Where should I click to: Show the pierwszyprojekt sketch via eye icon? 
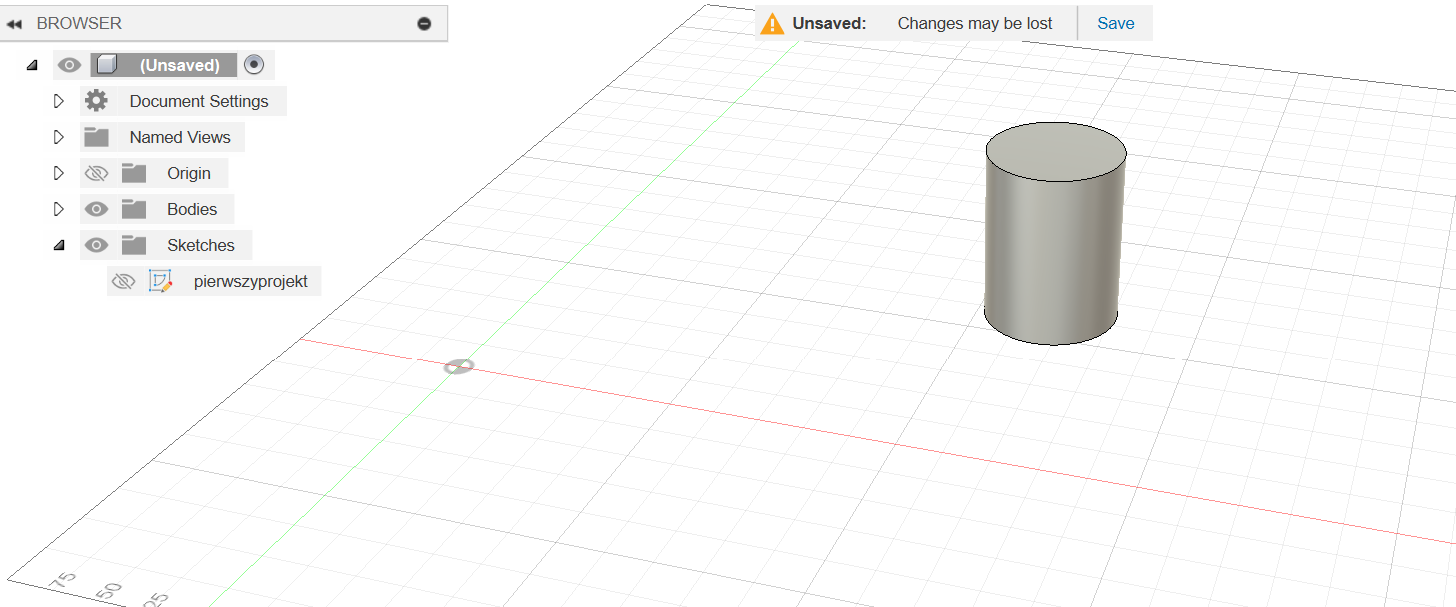[x=123, y=281]
